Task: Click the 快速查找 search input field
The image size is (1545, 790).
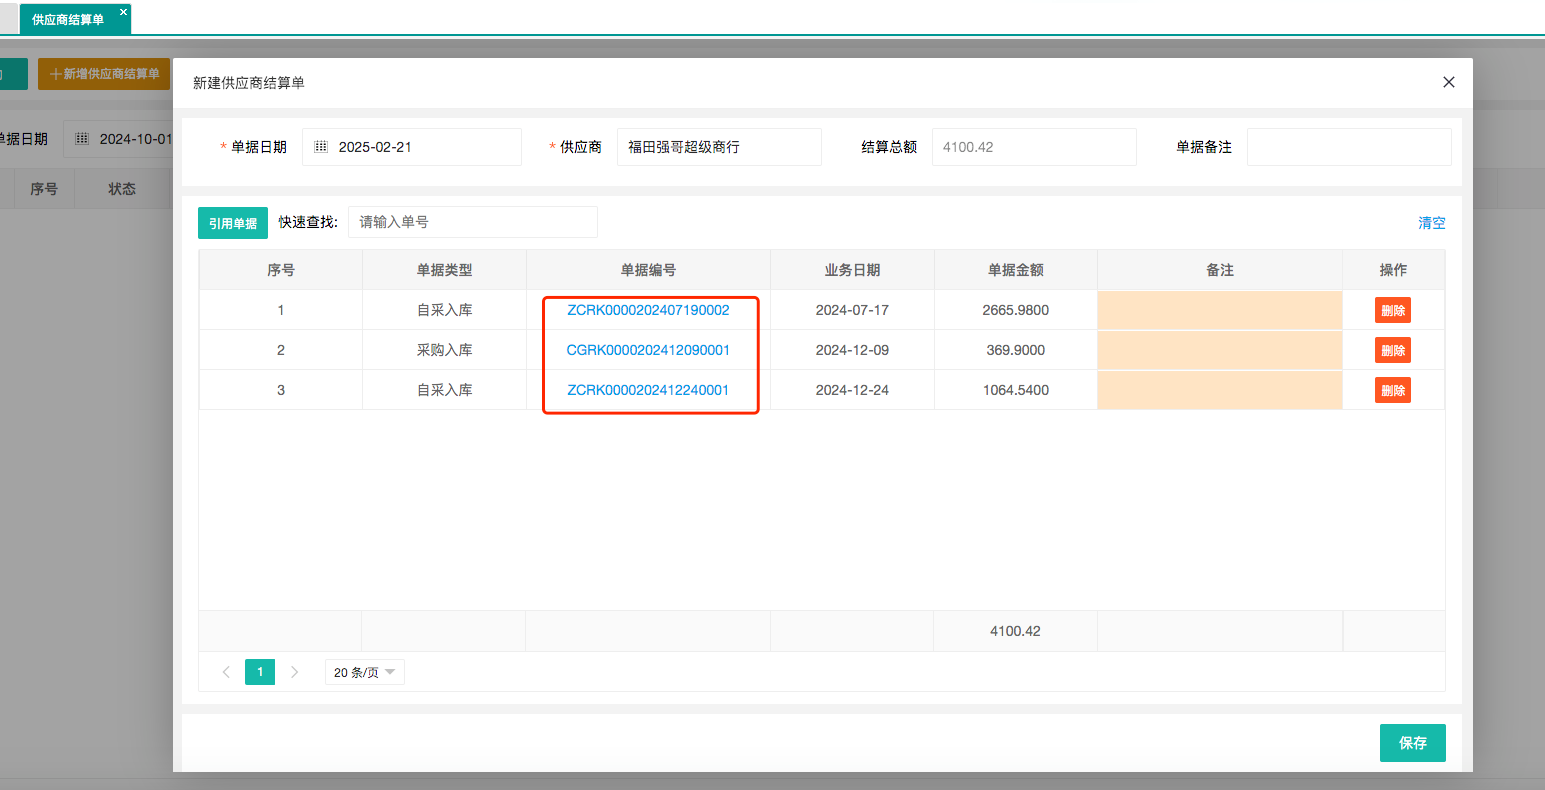Action: coord(472,222)
